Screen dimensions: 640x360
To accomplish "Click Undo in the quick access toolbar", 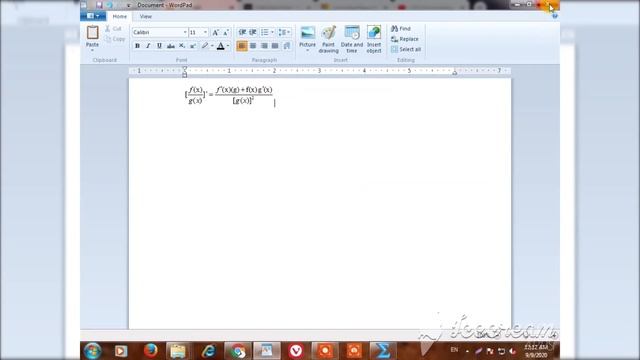I will pyautogui.click(x=109, y=5).
